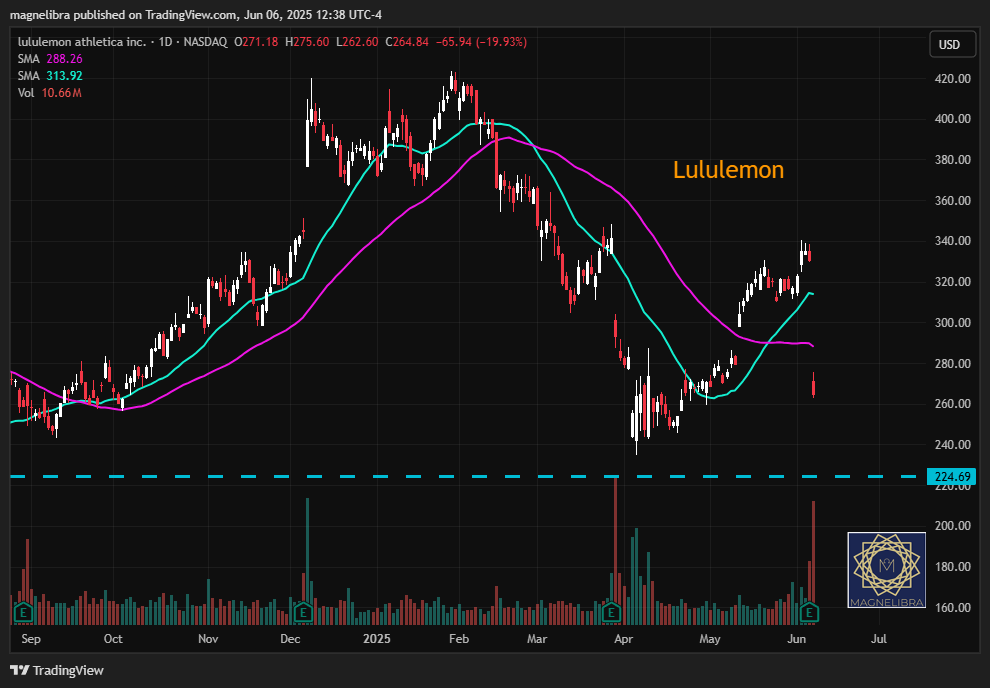Click the published on TradingView.com header text
990x688 pixels.
point(157,15)
